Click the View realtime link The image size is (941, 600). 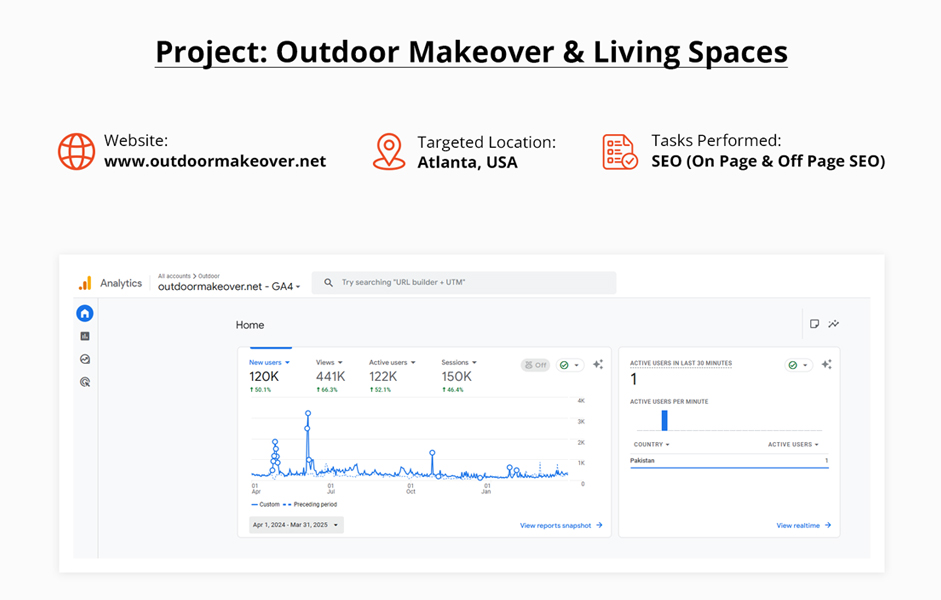[800, 524]
